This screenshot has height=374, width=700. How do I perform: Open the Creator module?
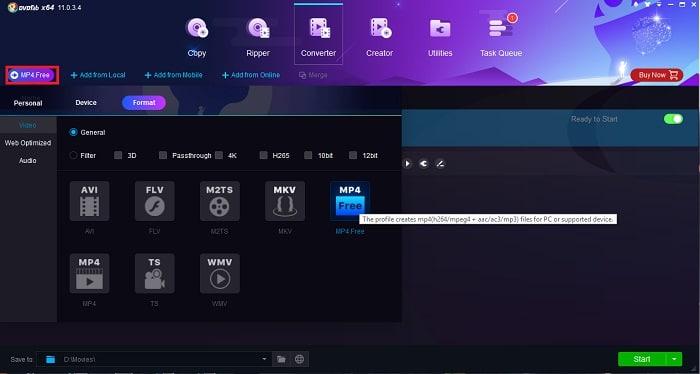click(x=379, y=37)
